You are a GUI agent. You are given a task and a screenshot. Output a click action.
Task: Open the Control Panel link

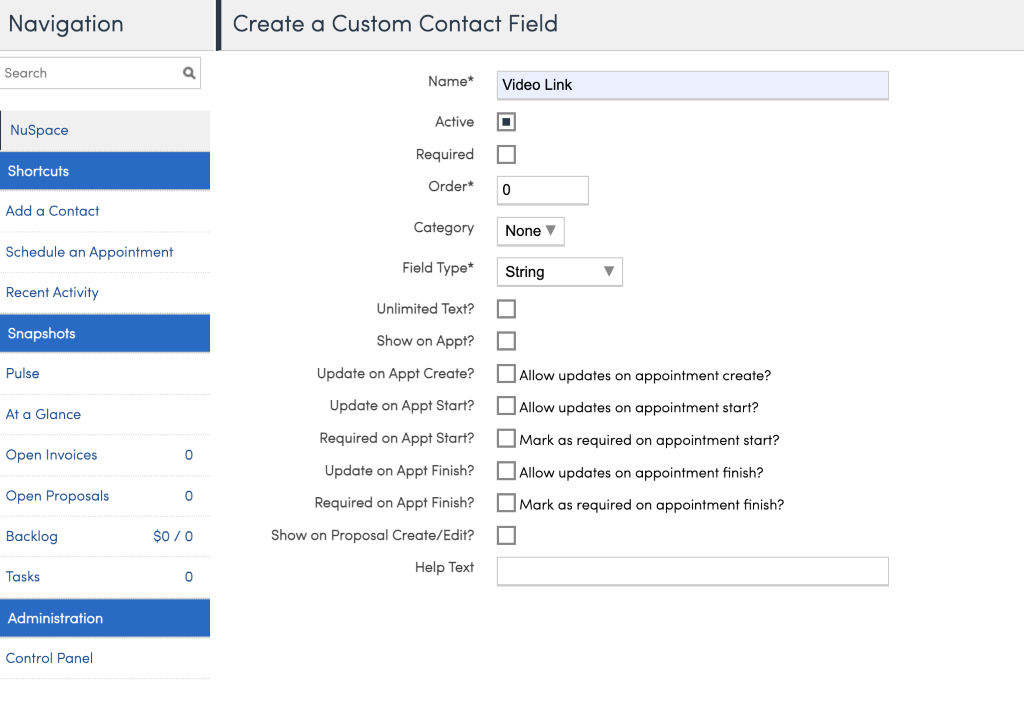point(50,658)
